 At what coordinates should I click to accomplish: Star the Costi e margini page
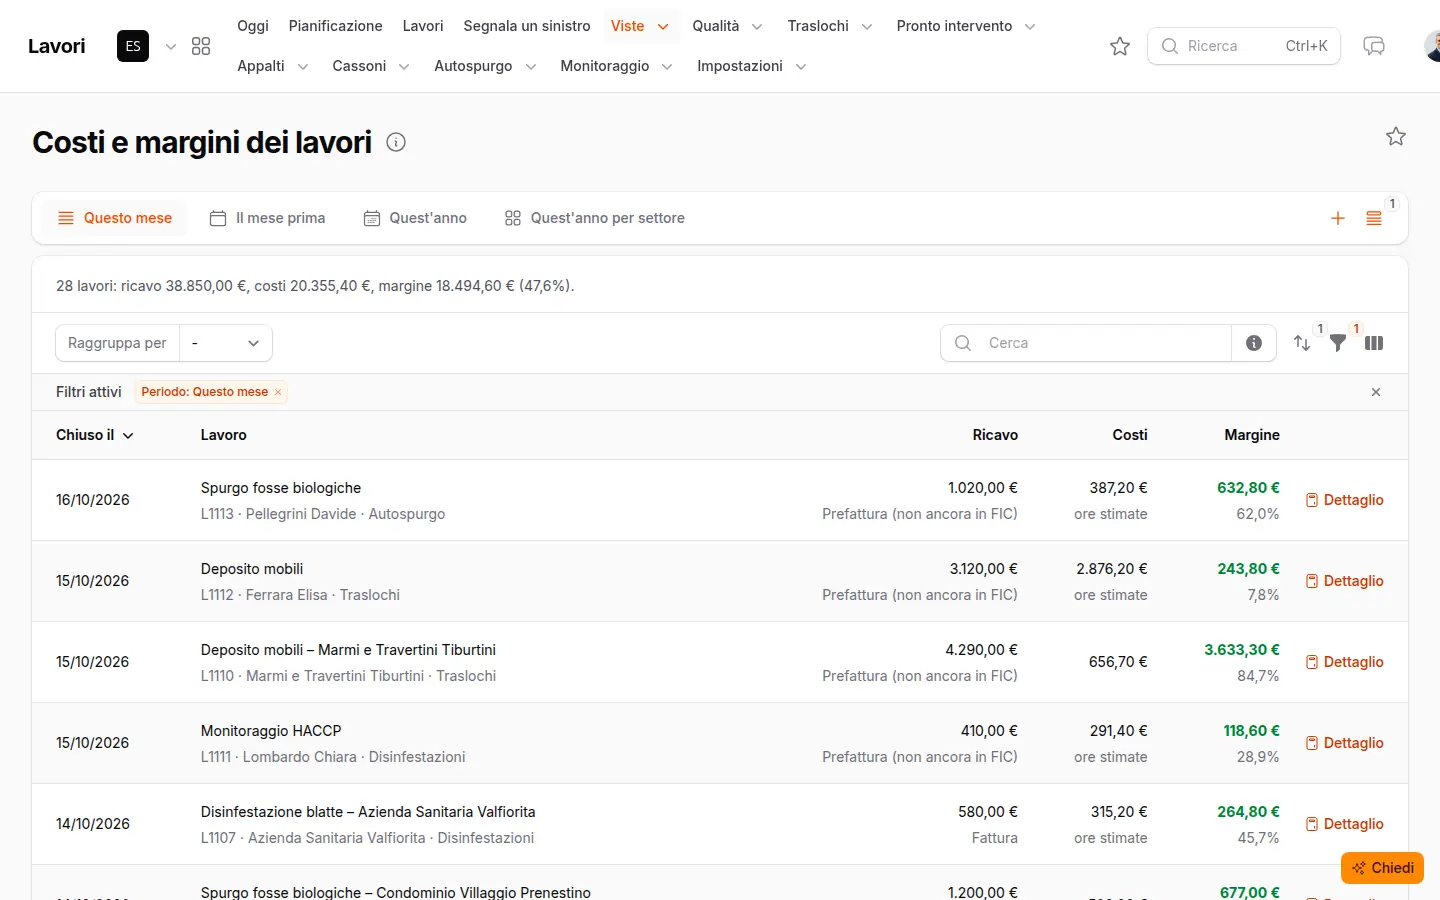click(x=1396, y=136)
